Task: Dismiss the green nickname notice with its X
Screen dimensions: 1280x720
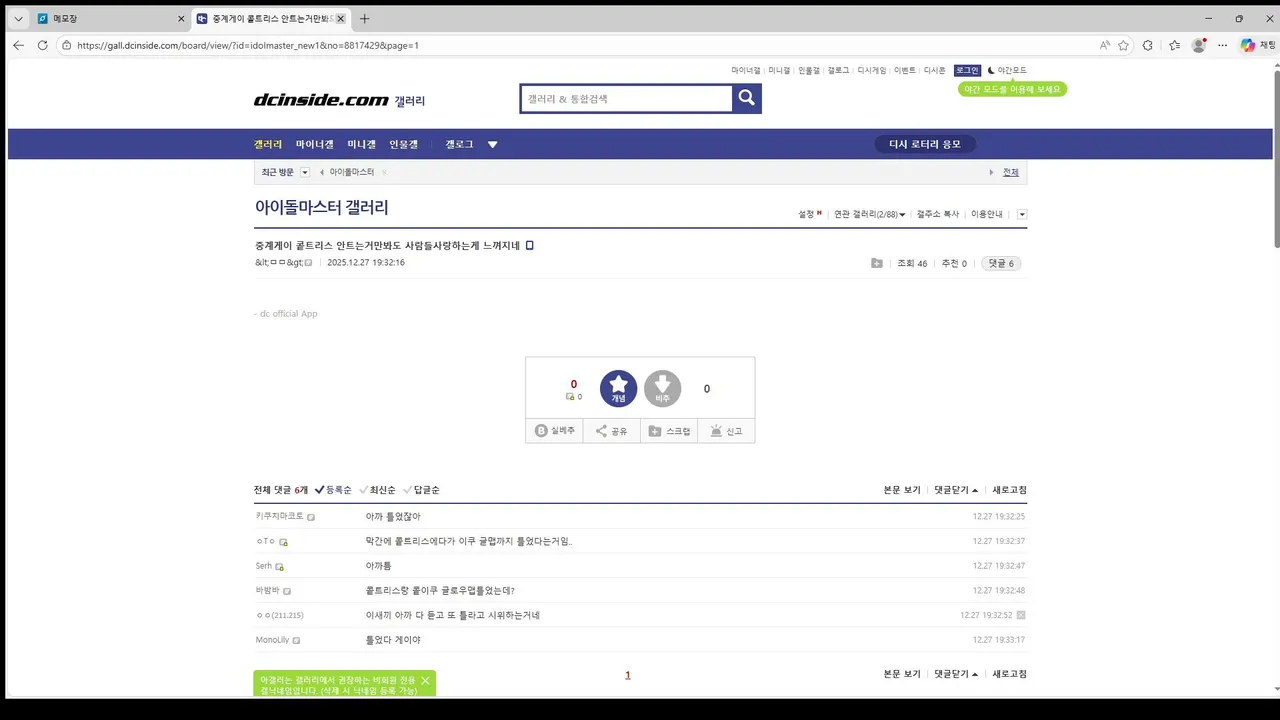Action: [425, 680]
